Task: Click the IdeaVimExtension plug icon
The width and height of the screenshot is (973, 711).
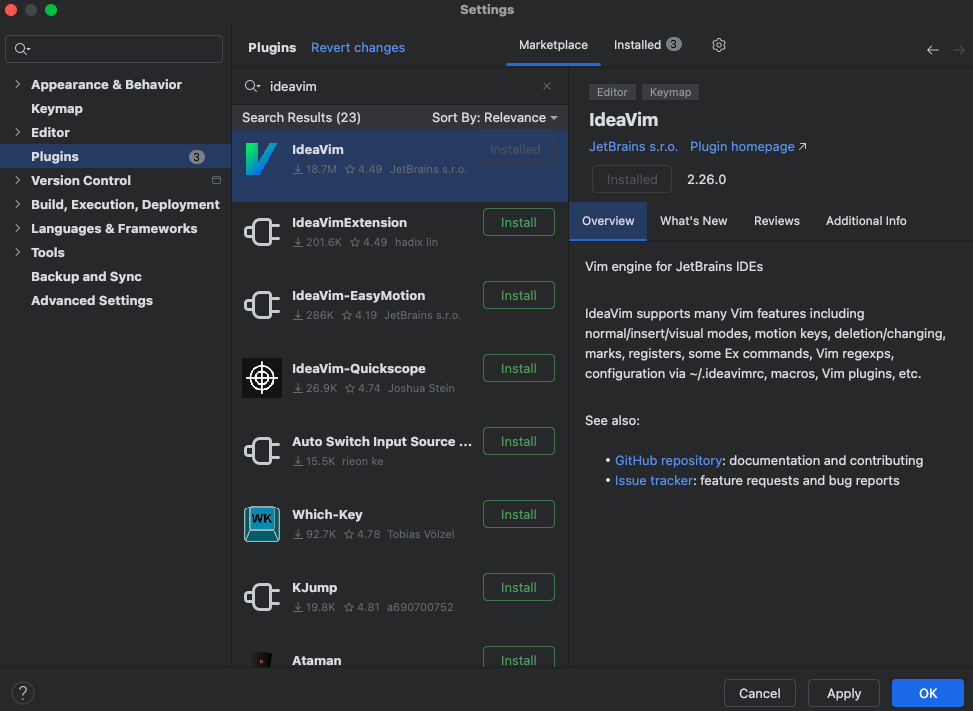Action: tap(261, 232)
